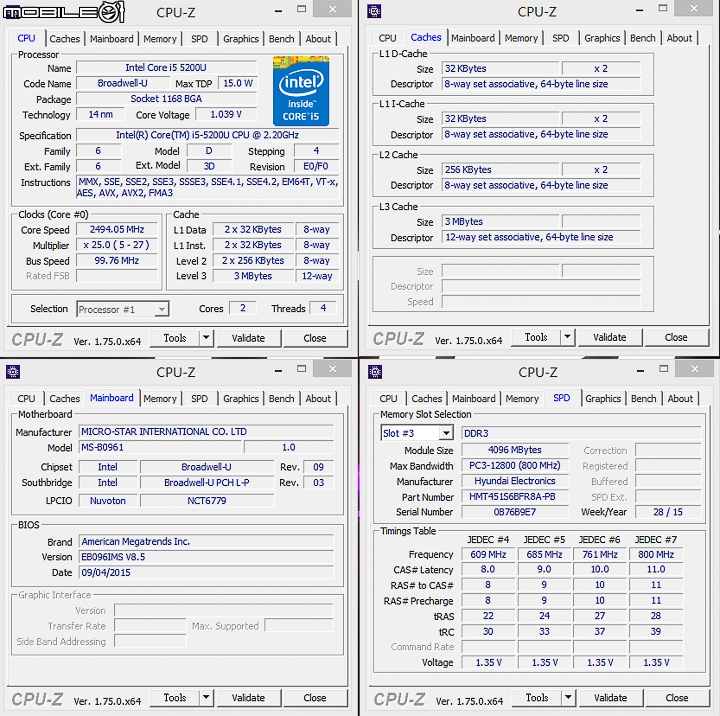Open Bench tab in SPD window
720x716 pixels.
[x=644, y=399]
